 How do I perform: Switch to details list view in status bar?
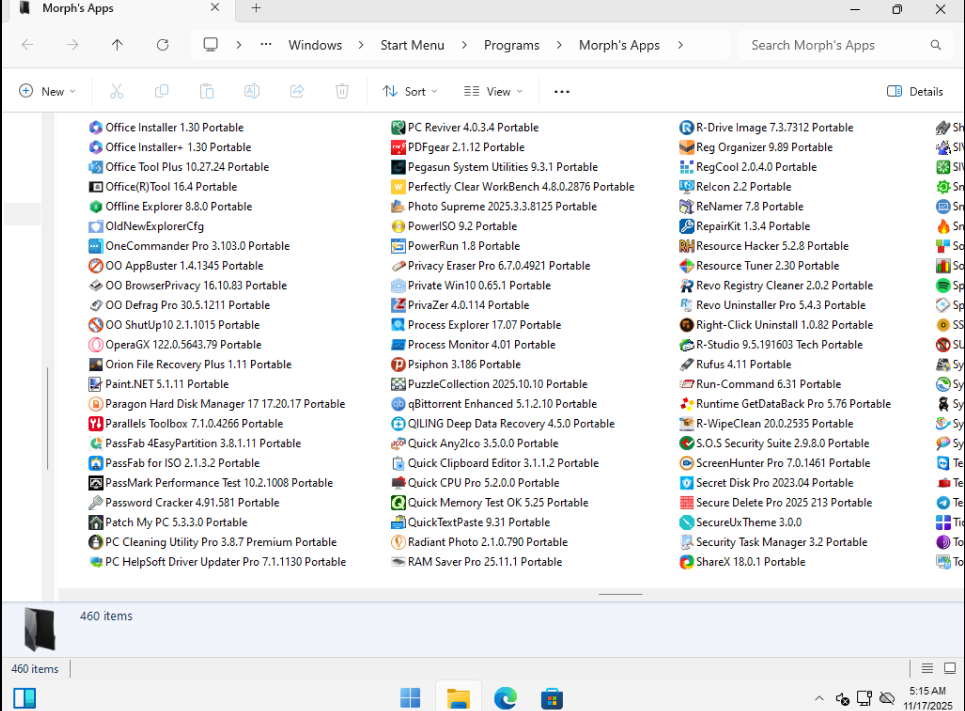coord(927,669)
